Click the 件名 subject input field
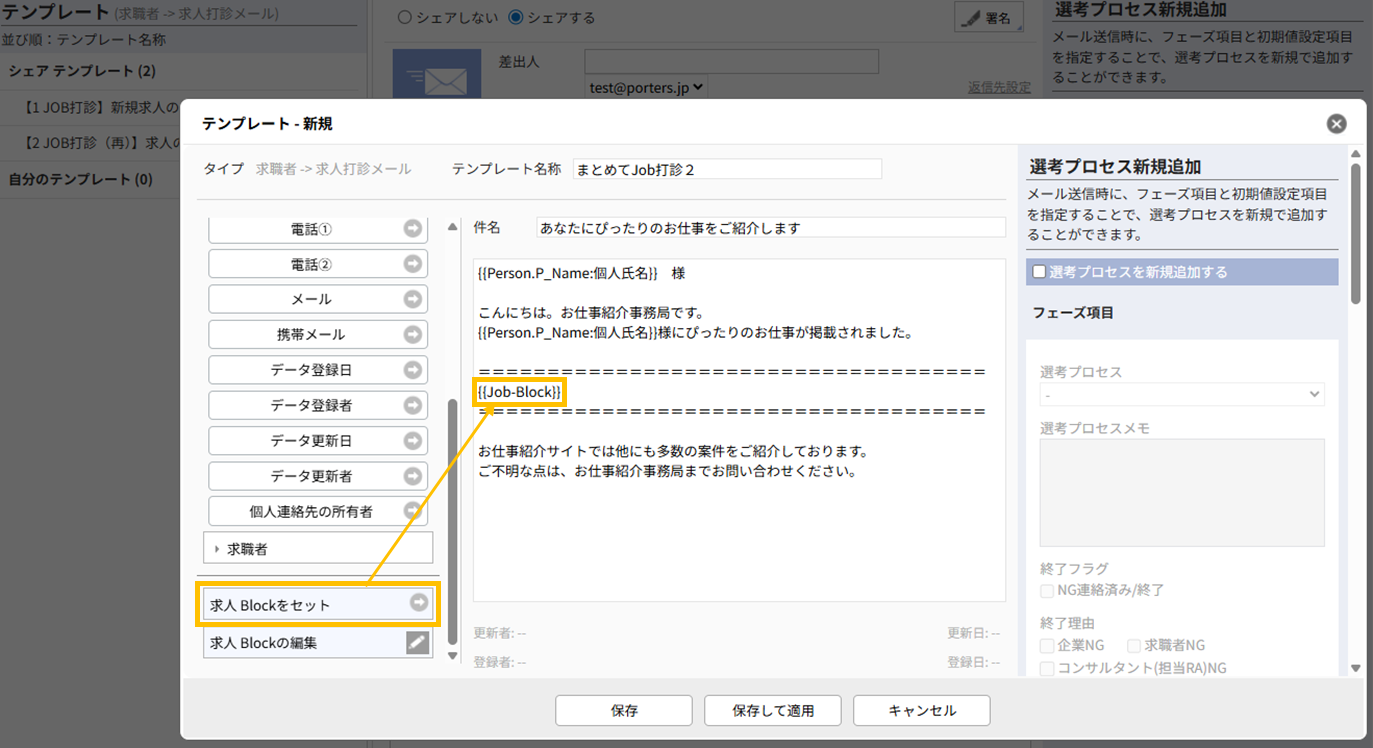Viewport: 1373px width, 748px height. click(770, 228)
